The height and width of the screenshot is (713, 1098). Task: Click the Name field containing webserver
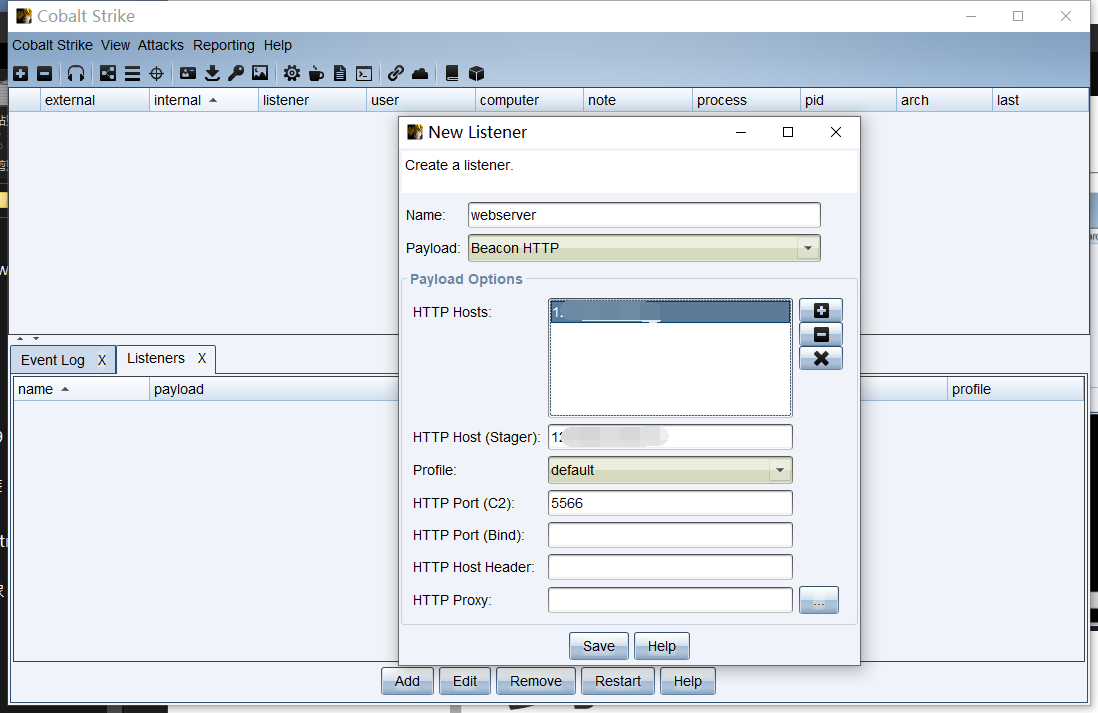click(644, 215)
